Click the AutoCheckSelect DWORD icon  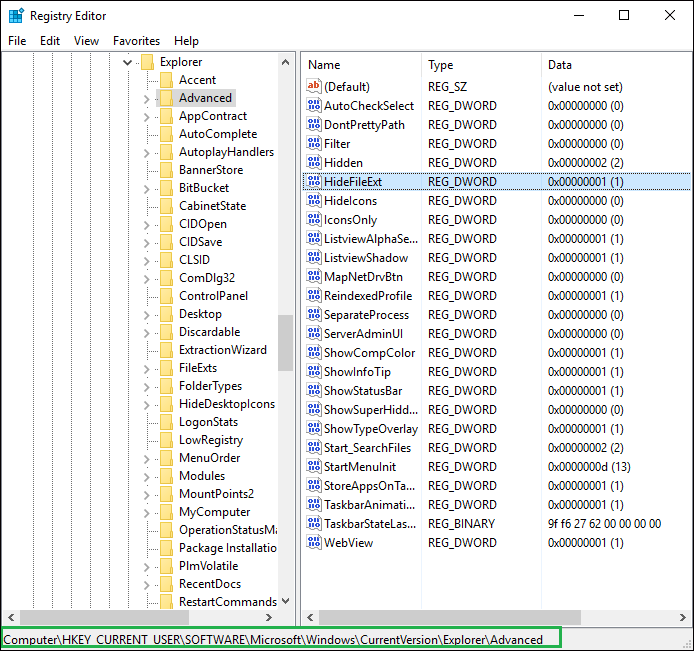pyautogui.click(x=314, y=105)
